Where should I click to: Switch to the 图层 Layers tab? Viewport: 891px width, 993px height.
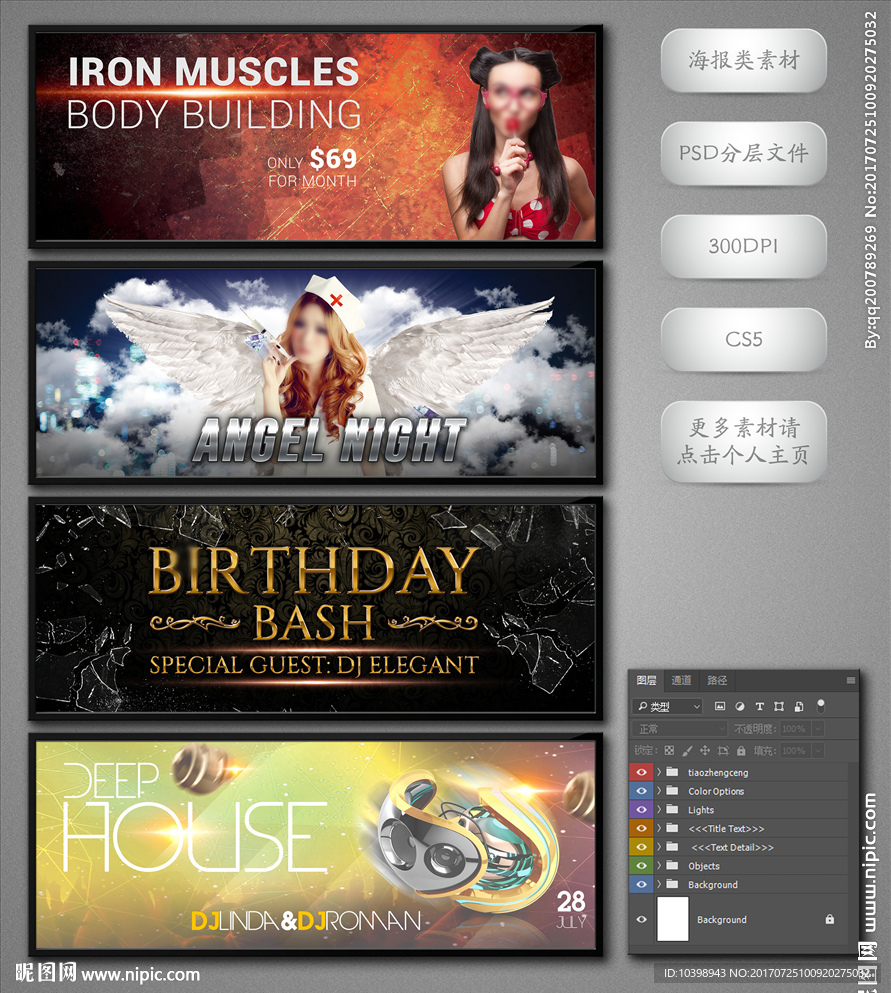[647, 680]
